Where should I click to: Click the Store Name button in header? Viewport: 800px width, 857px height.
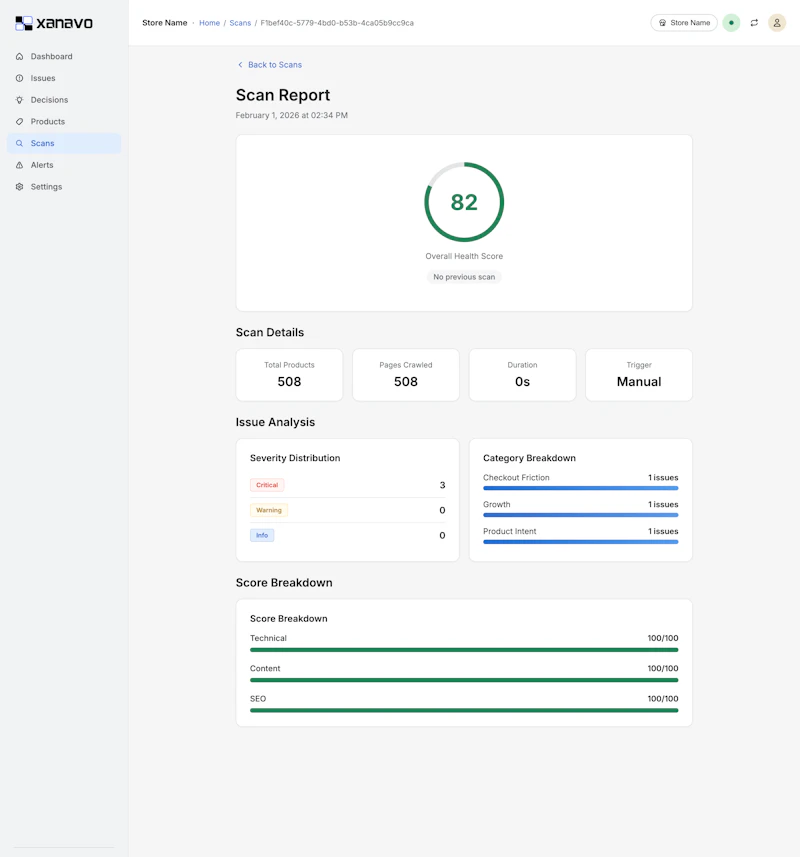684,23
